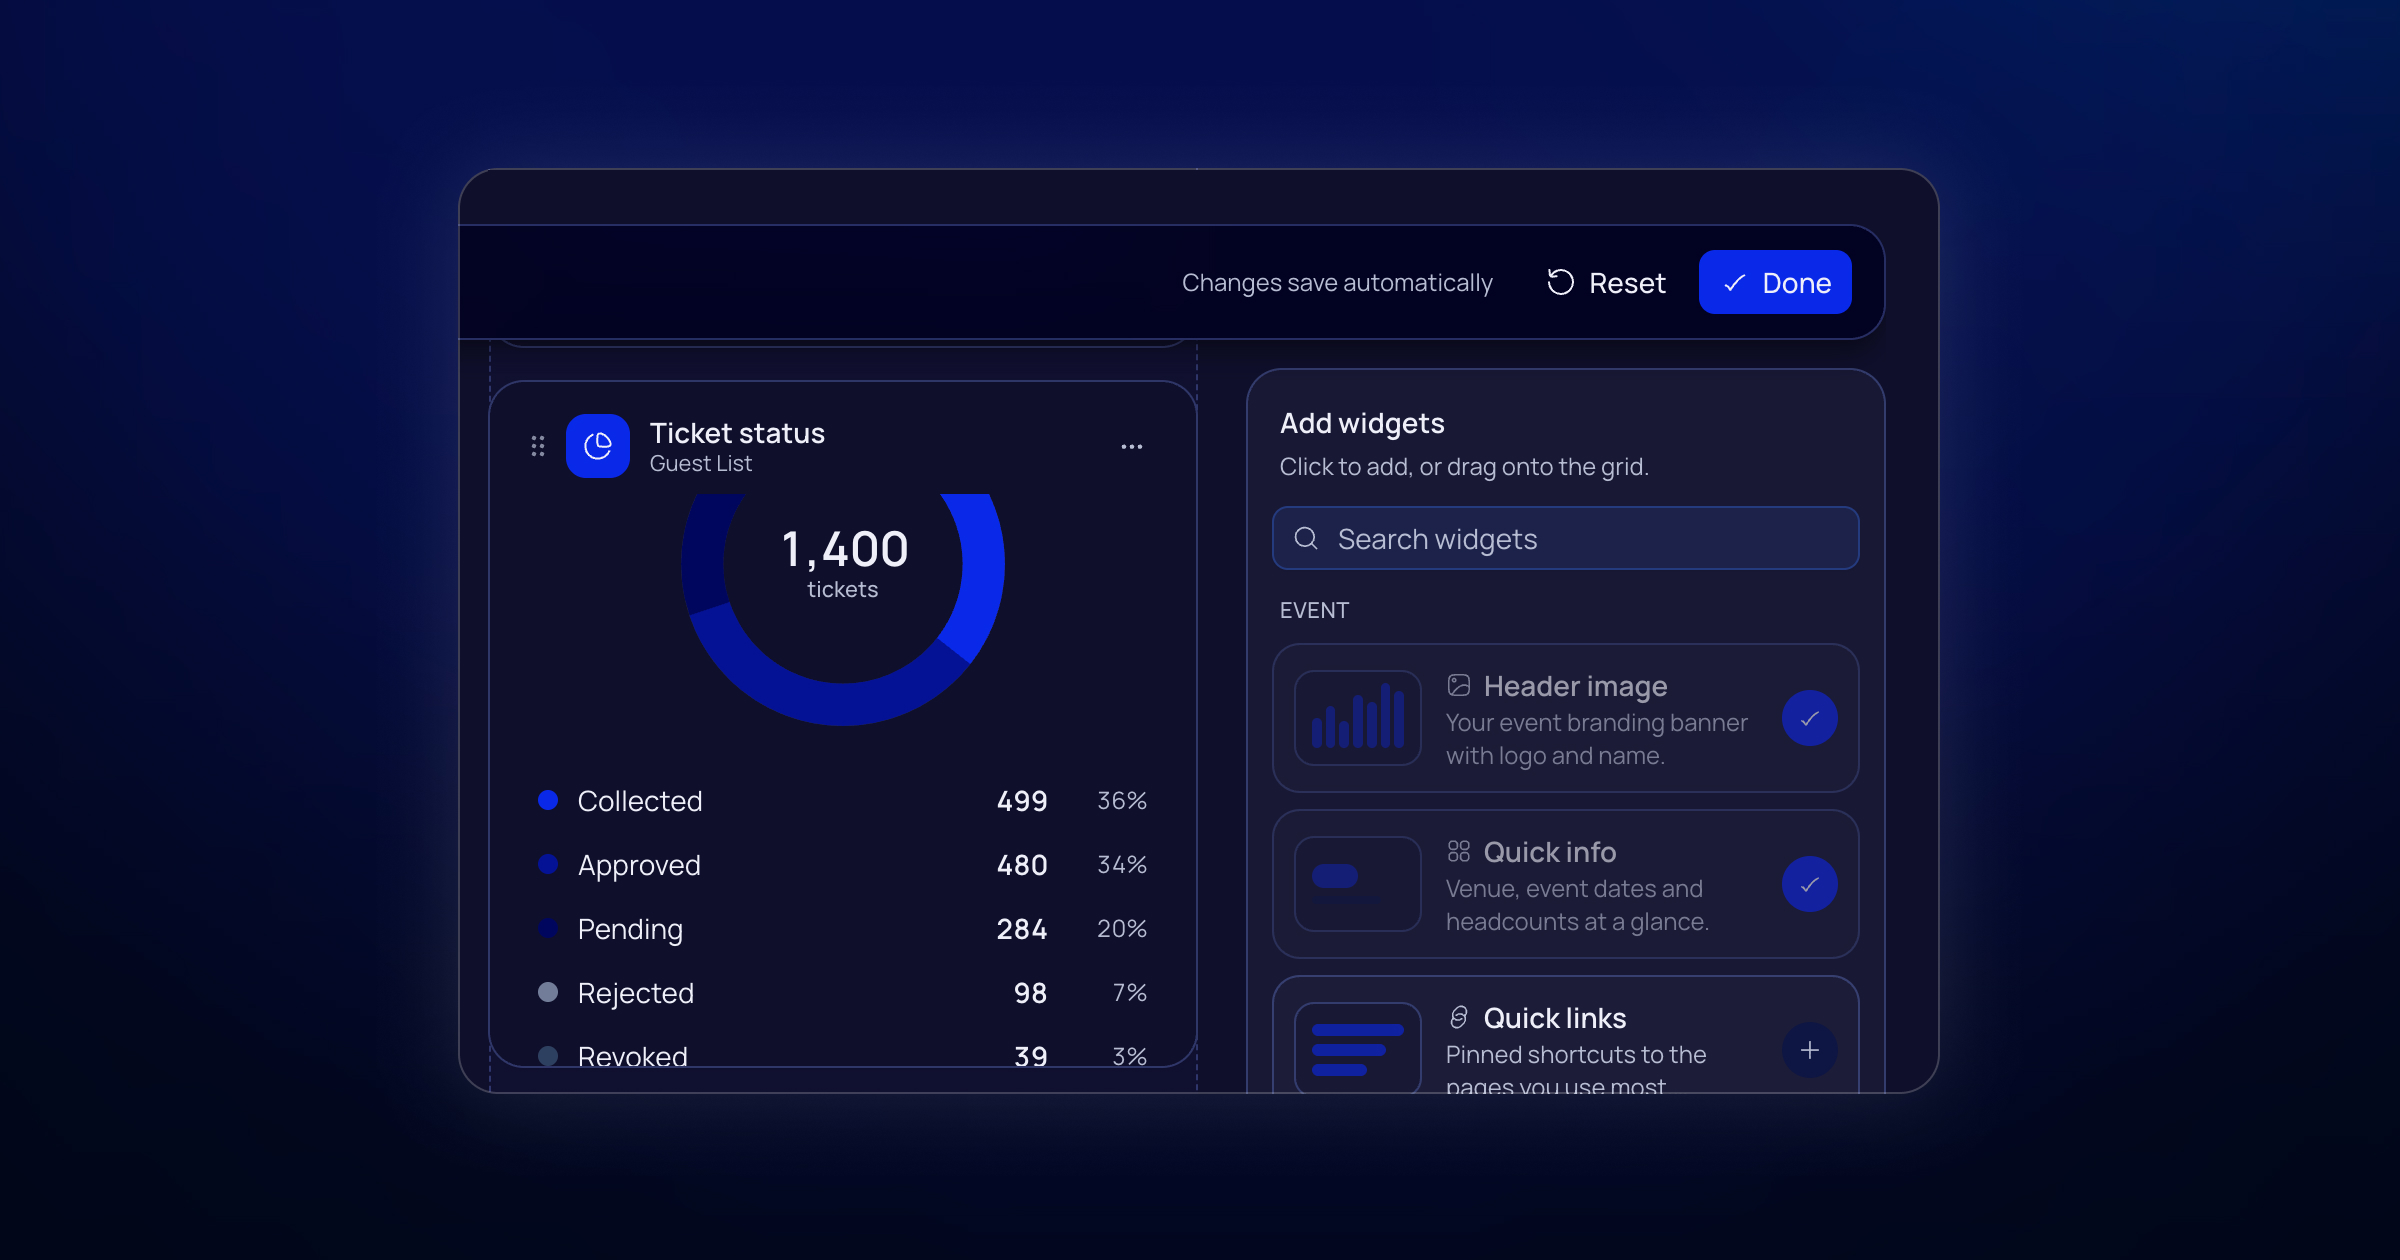2400x1260 pixels.
Task: Click the Done button
Action: [x=1775, y=283]
